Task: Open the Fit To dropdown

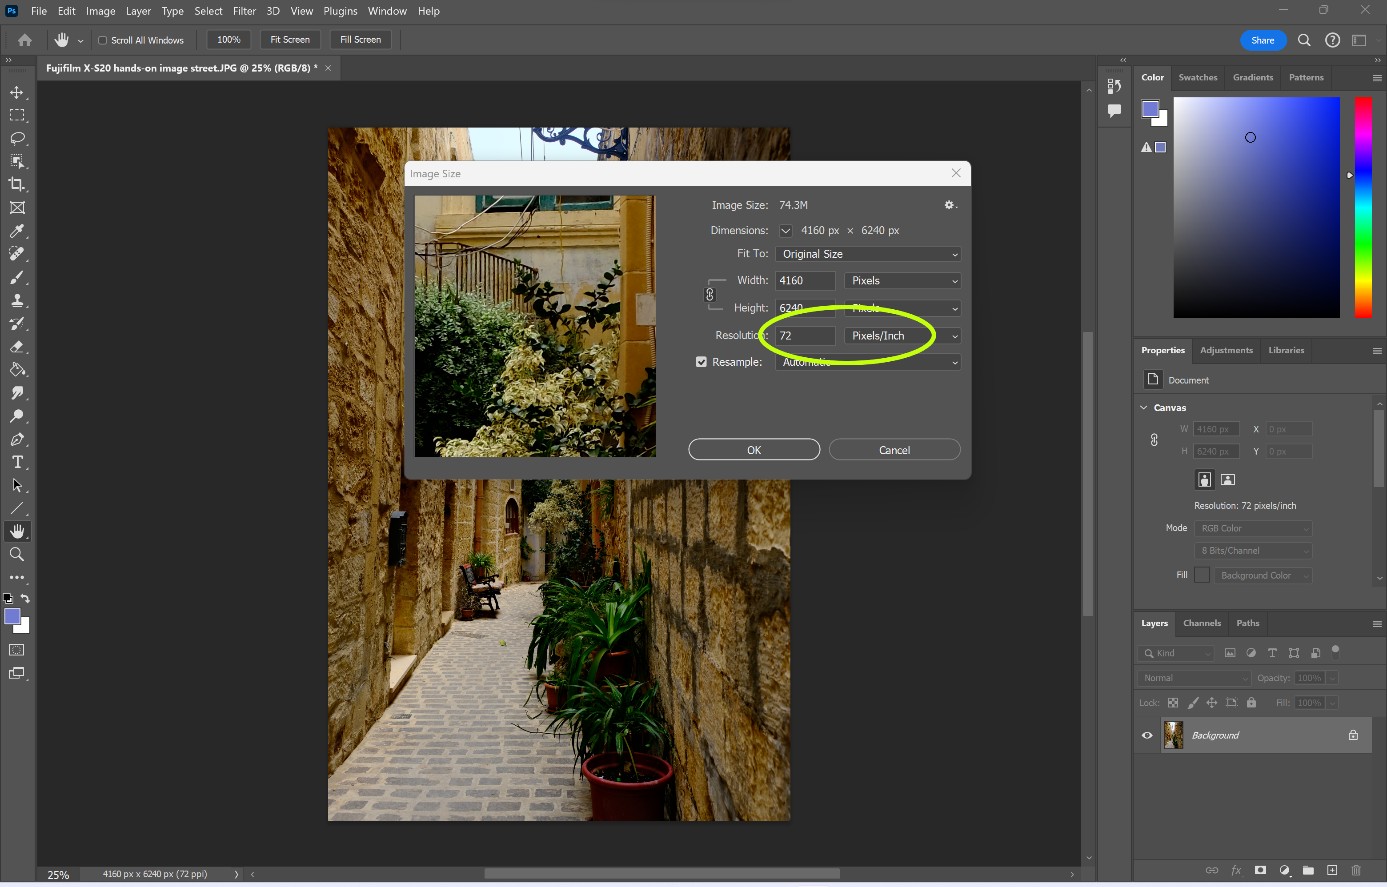Action: coord(867,254)
